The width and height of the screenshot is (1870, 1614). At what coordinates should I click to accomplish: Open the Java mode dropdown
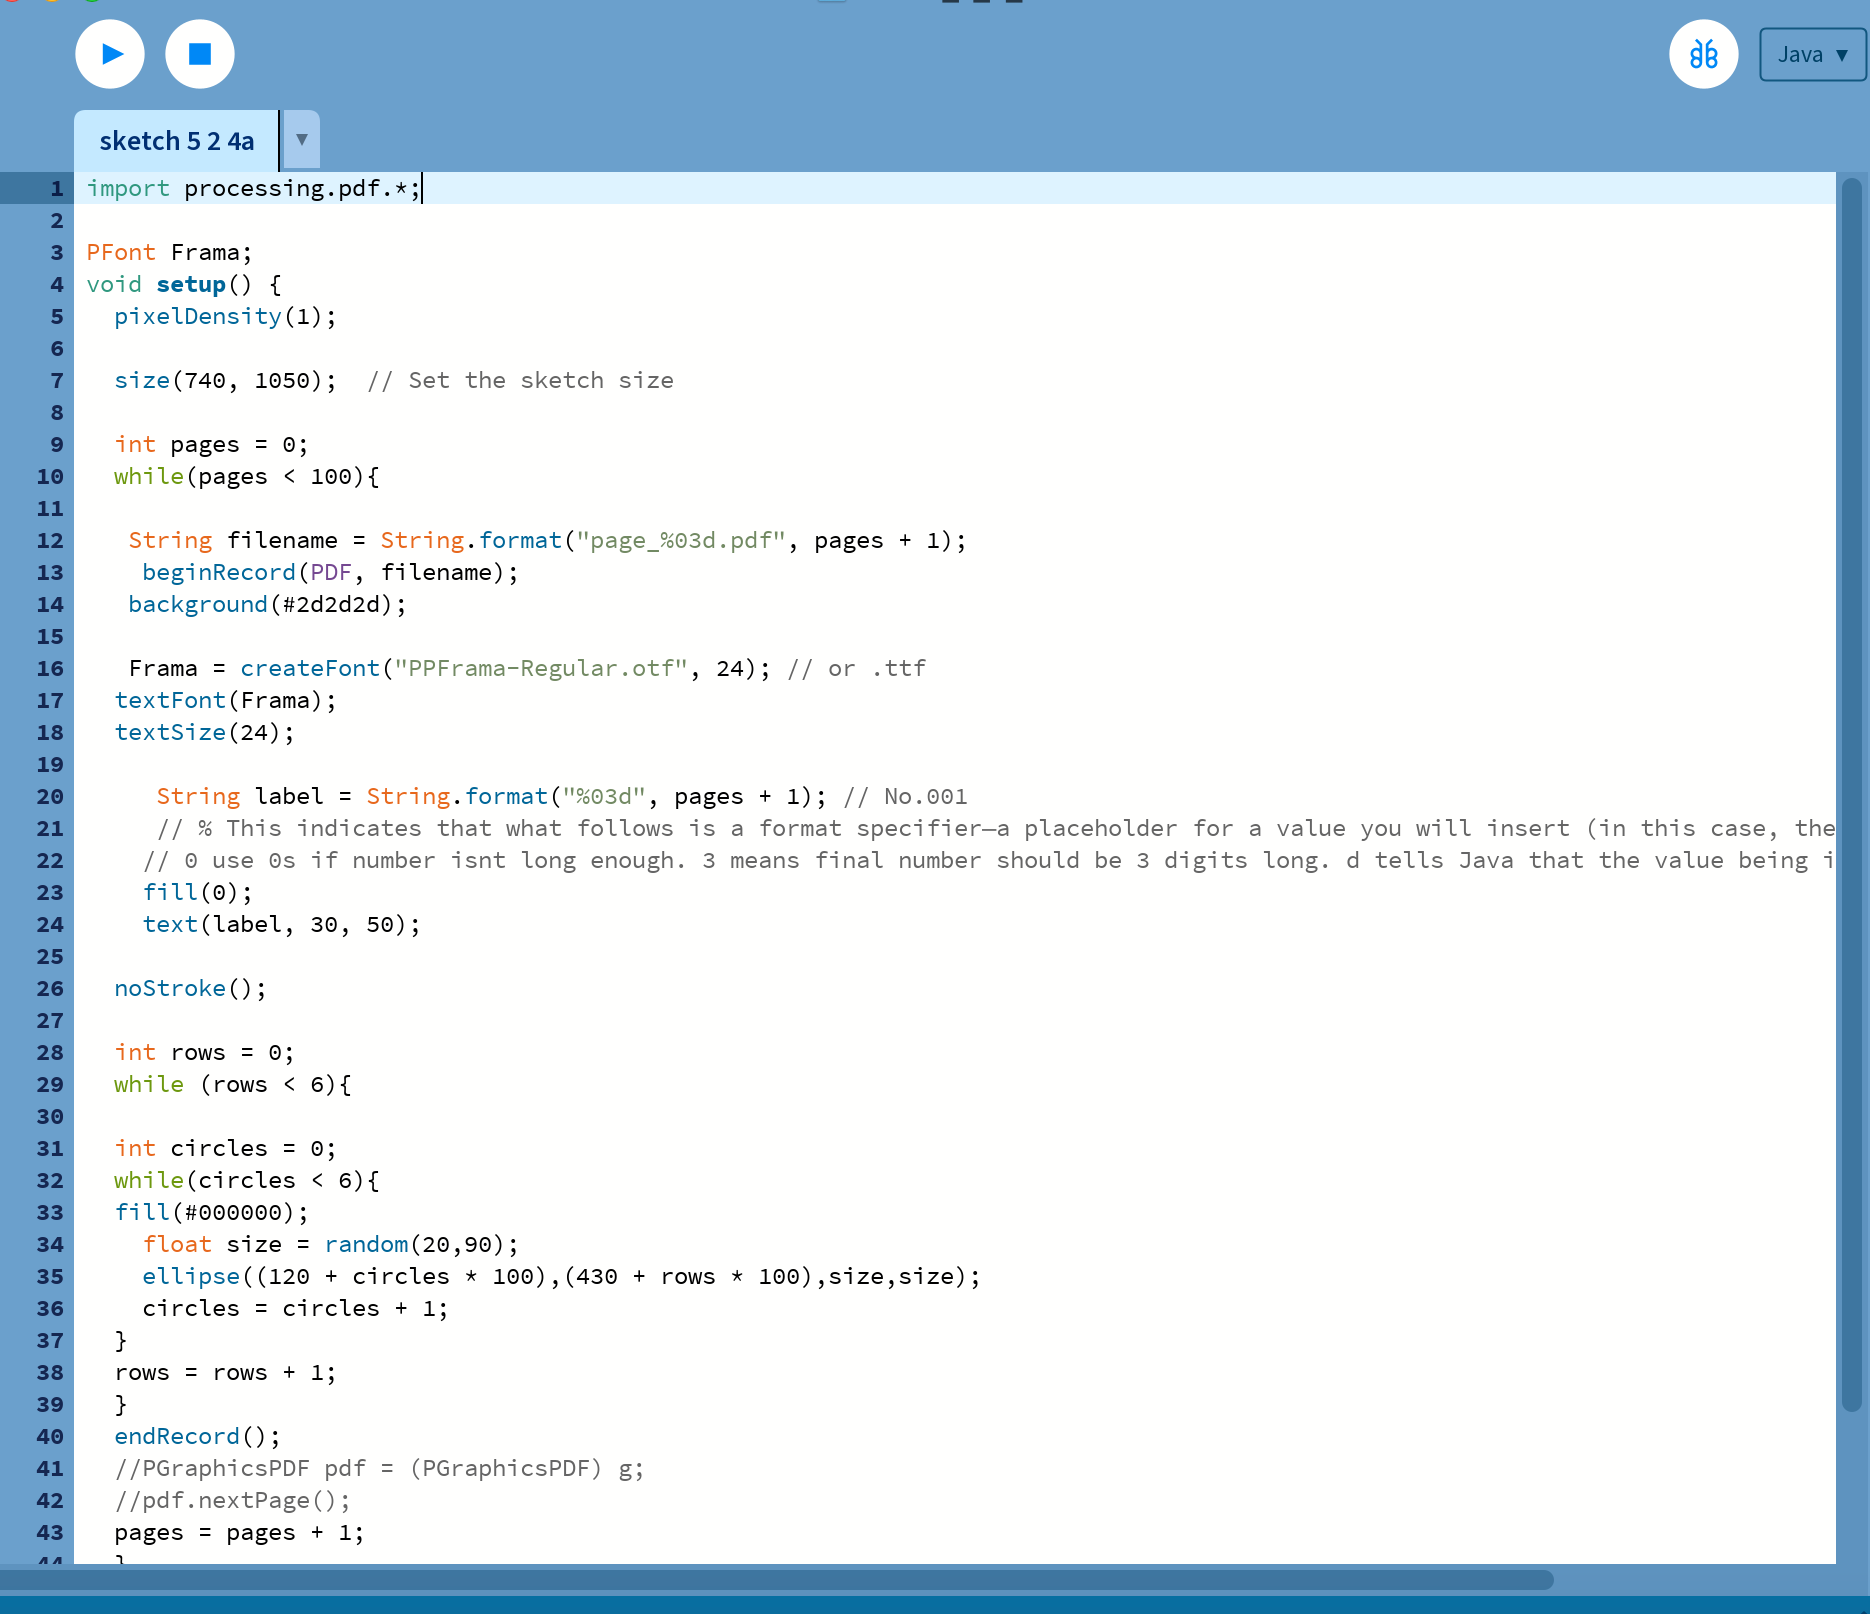(1811, 54)
